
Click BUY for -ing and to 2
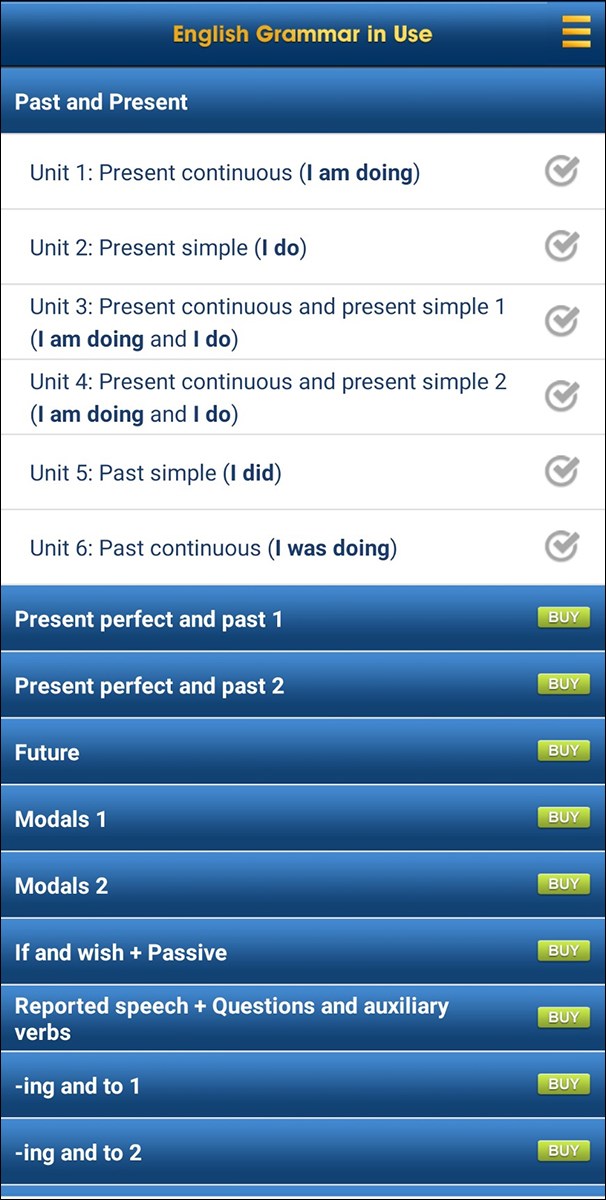point(563,1151)
